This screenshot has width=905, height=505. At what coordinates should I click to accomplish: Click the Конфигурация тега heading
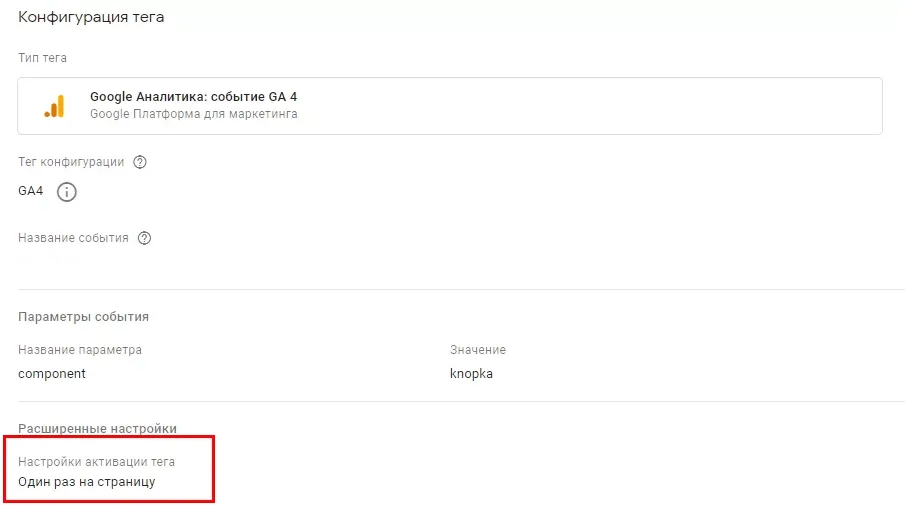coord(91,17)
